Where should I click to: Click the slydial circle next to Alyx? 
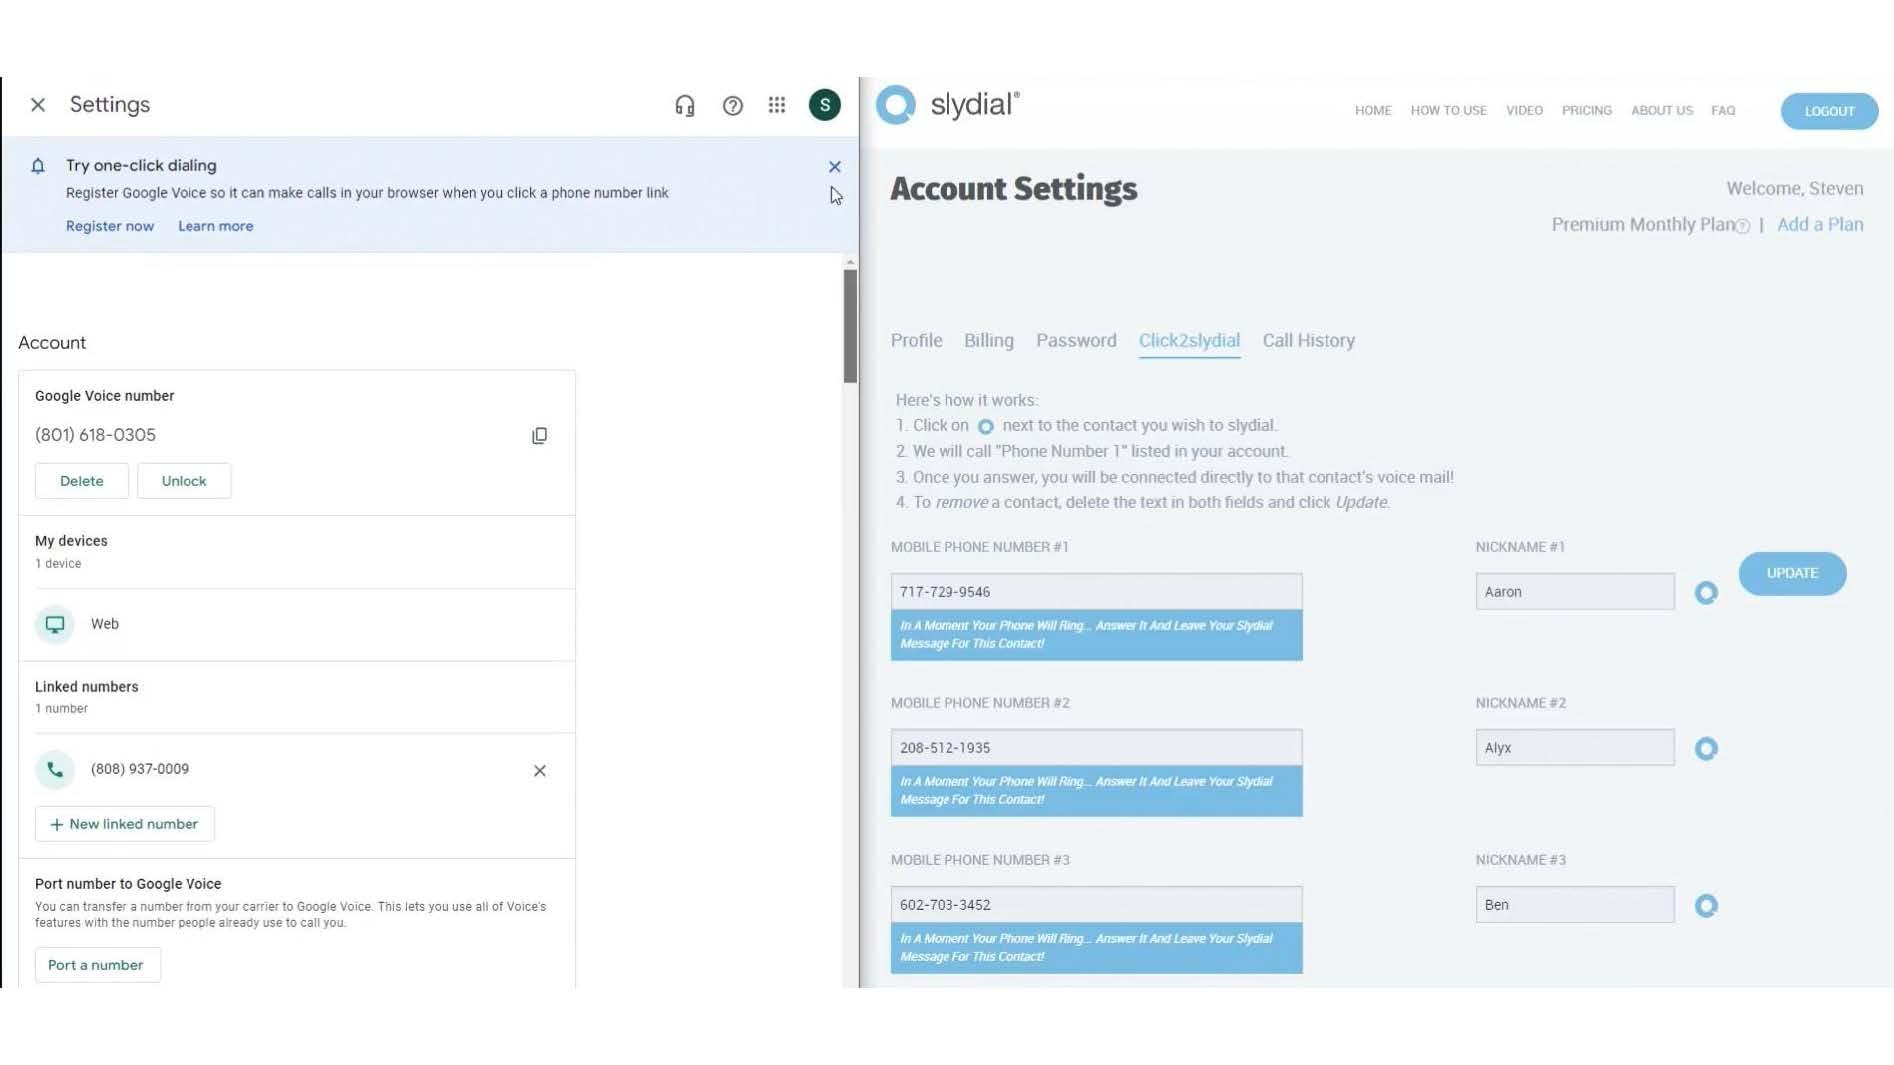pyautogui.click(x=1706, y=749)
